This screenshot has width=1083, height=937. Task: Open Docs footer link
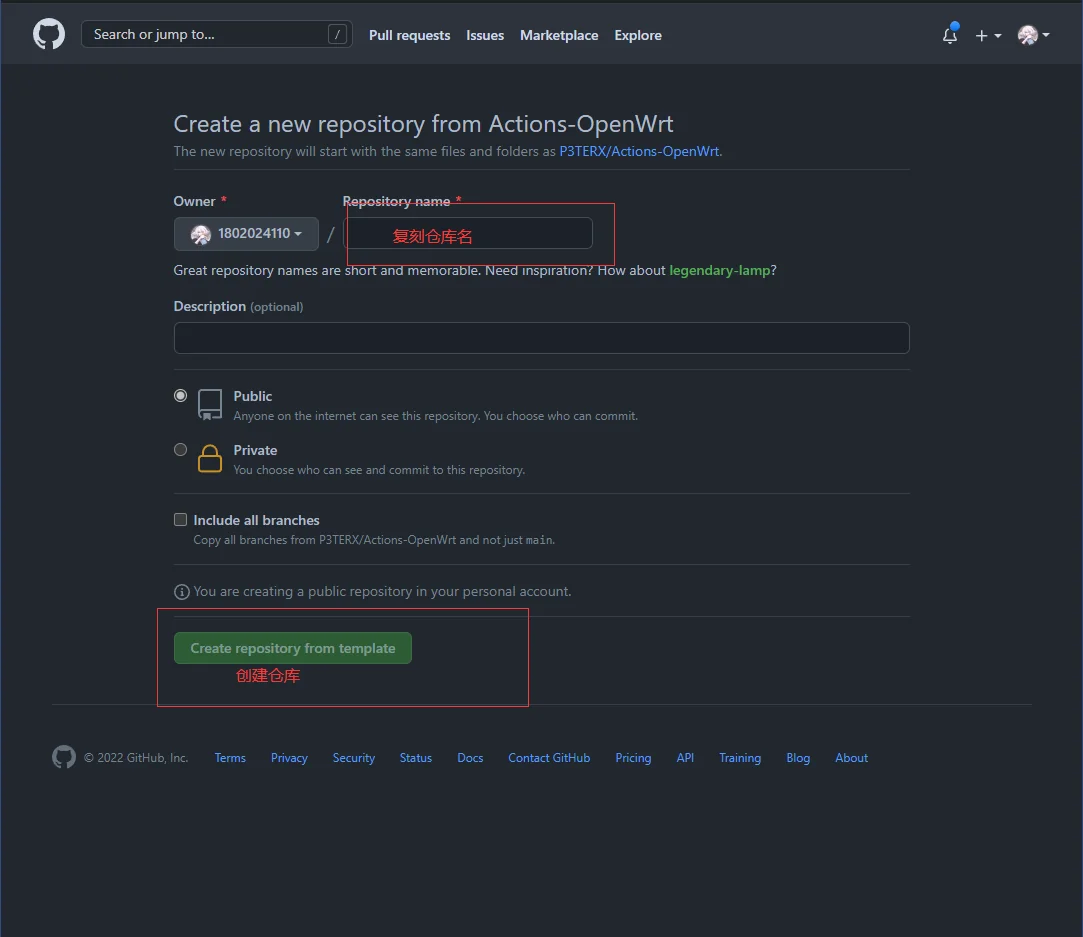coord(470,758)
